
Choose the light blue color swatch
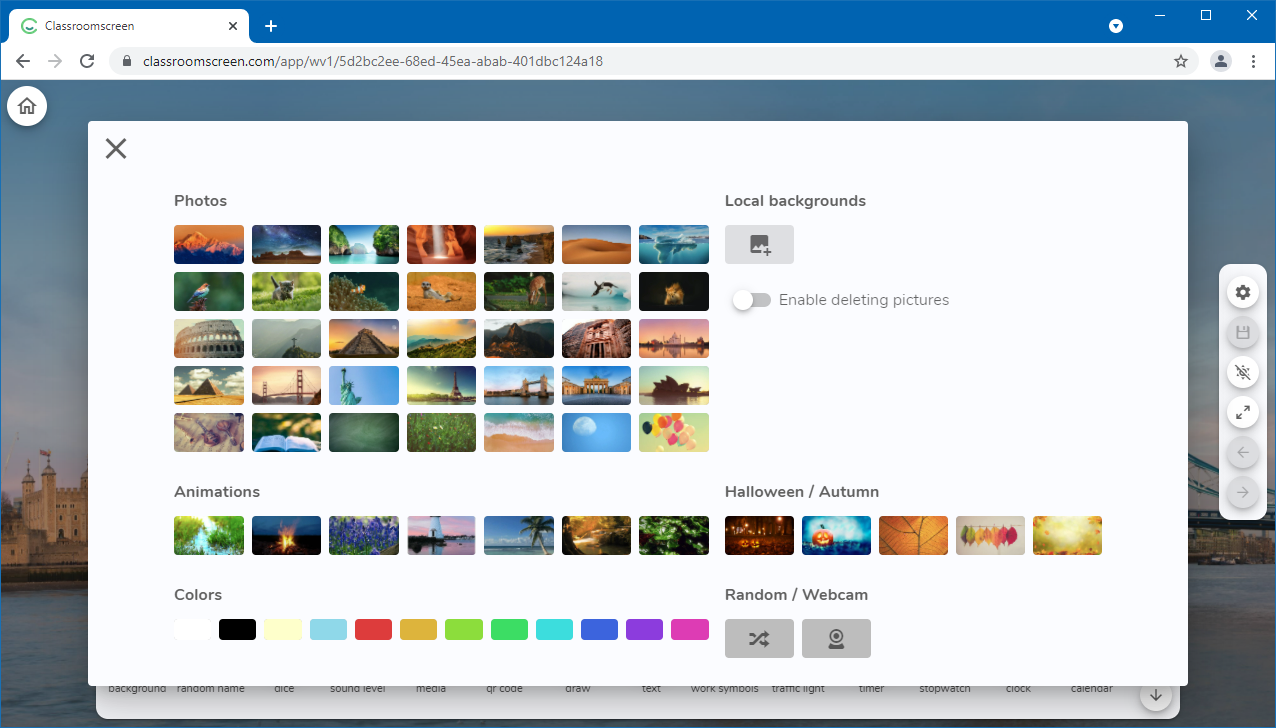(x=328, y=630)
